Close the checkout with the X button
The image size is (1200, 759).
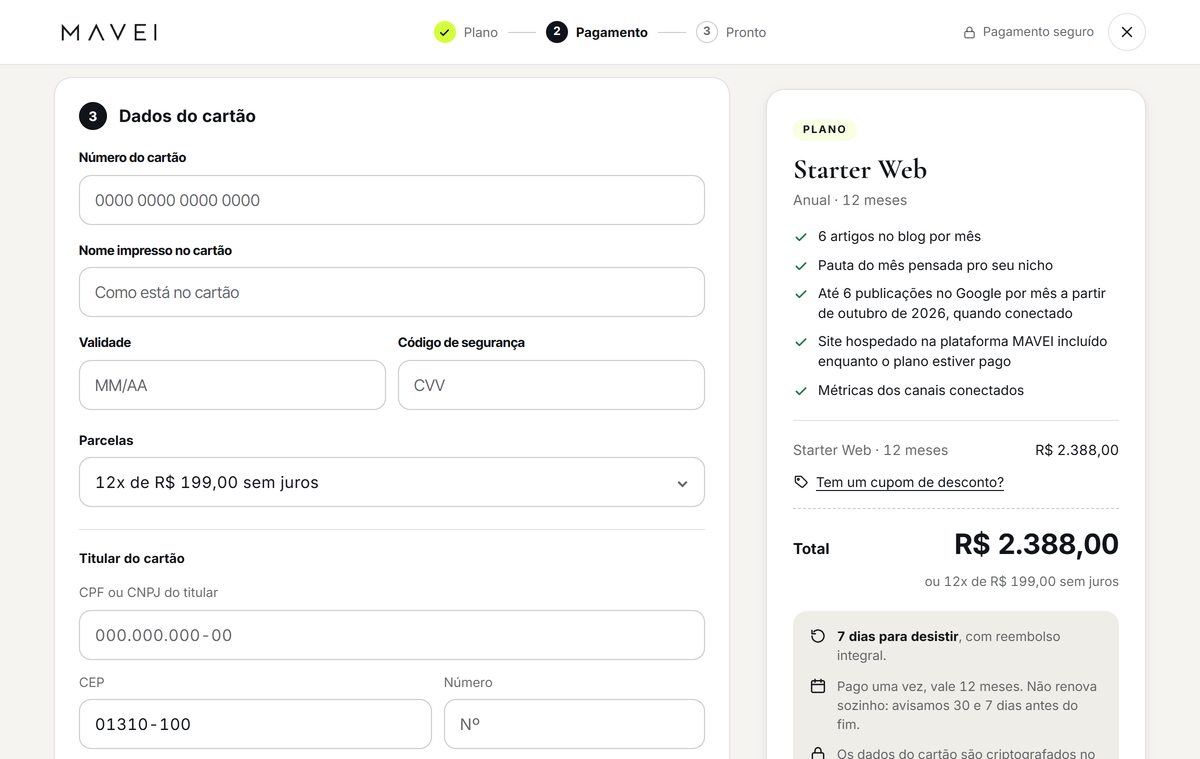tap(1127, 32)
